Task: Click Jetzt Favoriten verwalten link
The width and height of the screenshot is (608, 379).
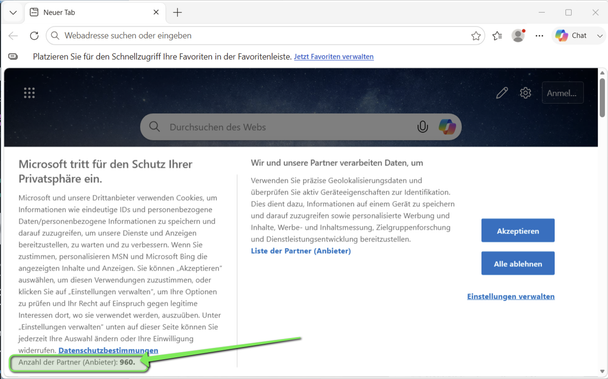Action: coord(334,57)
